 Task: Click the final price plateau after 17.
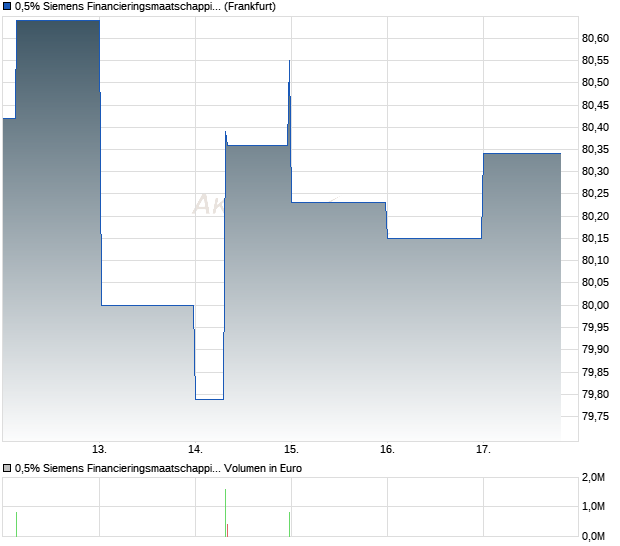[522, 153]
